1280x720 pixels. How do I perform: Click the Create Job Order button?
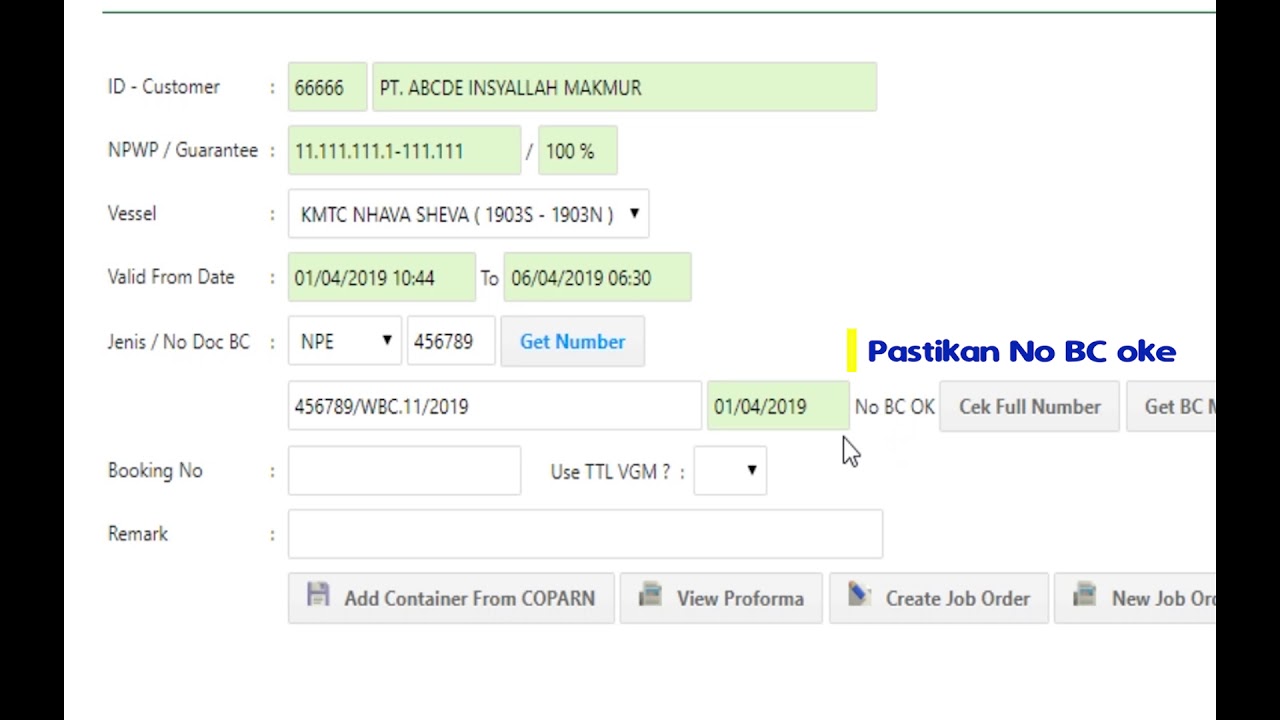939,598
